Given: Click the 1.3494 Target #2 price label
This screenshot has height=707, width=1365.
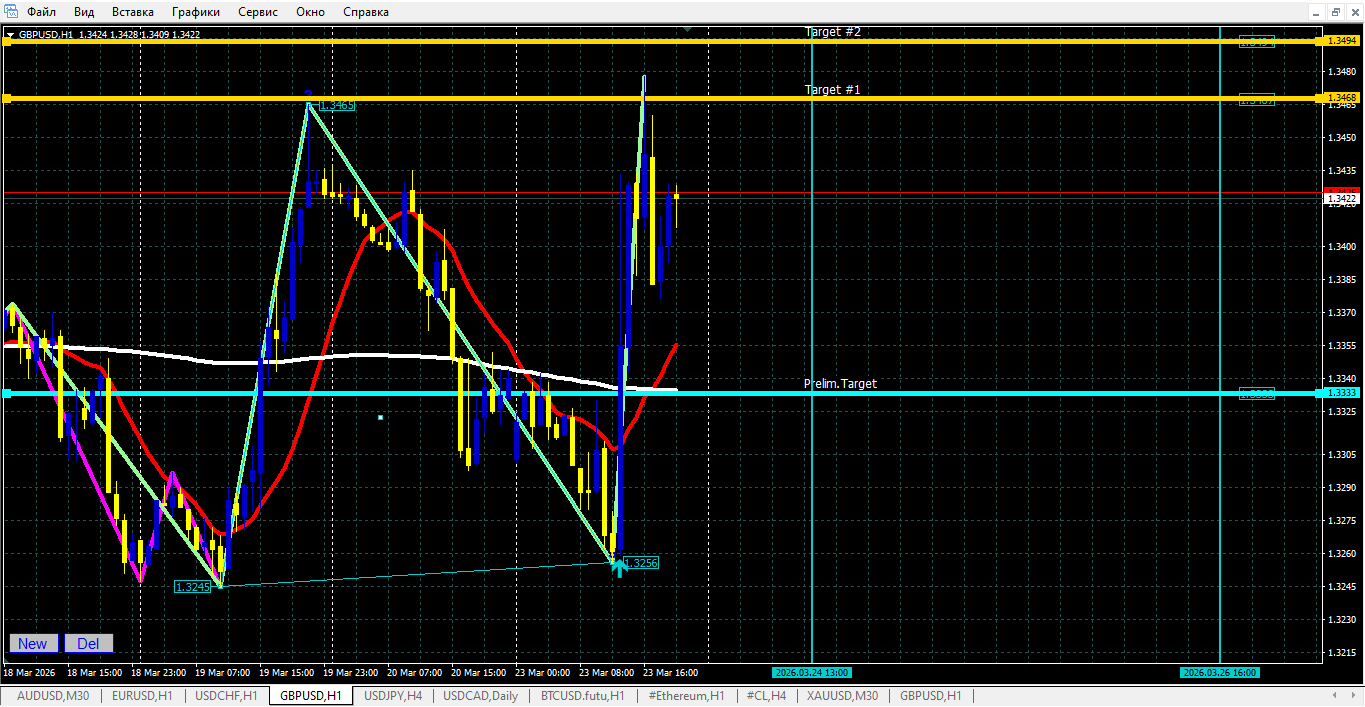Looking at the screenshot, I should click(x=1342, y=41).
